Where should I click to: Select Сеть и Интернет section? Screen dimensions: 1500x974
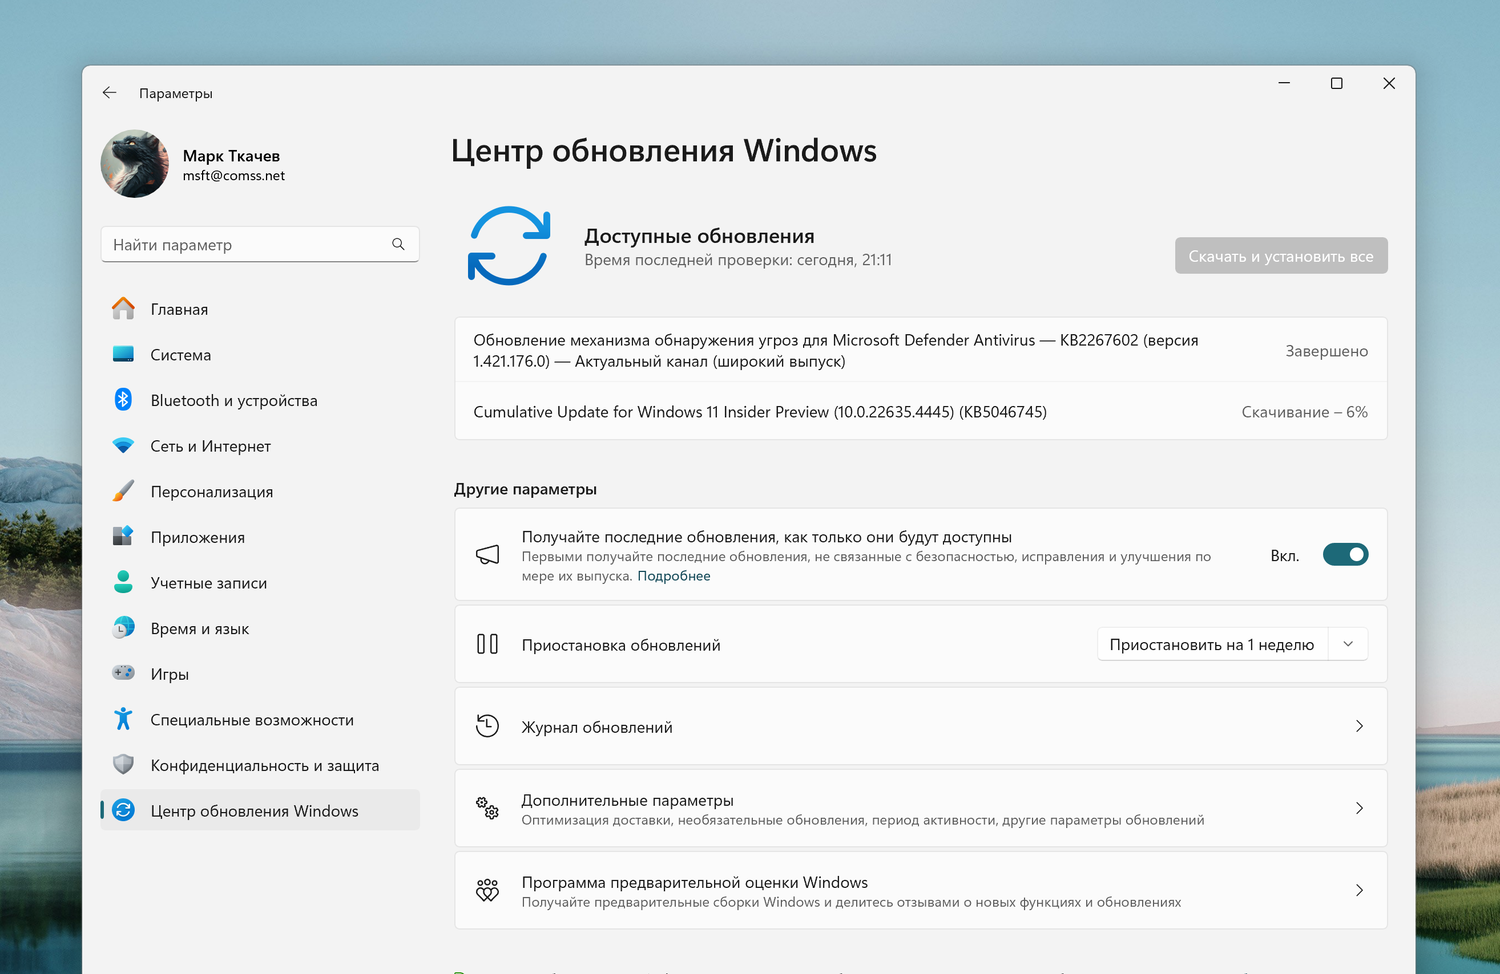point(260,446)
